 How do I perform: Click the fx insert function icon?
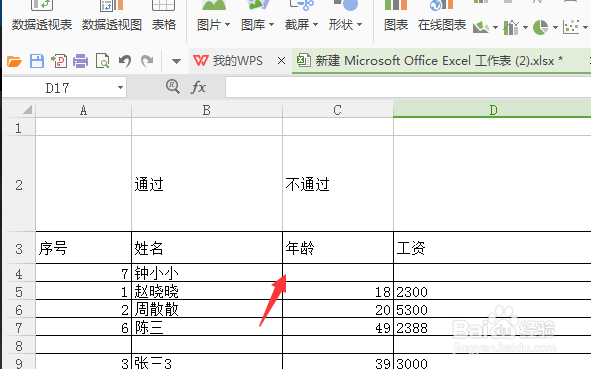pyautogui.click(x=198, y=87)
